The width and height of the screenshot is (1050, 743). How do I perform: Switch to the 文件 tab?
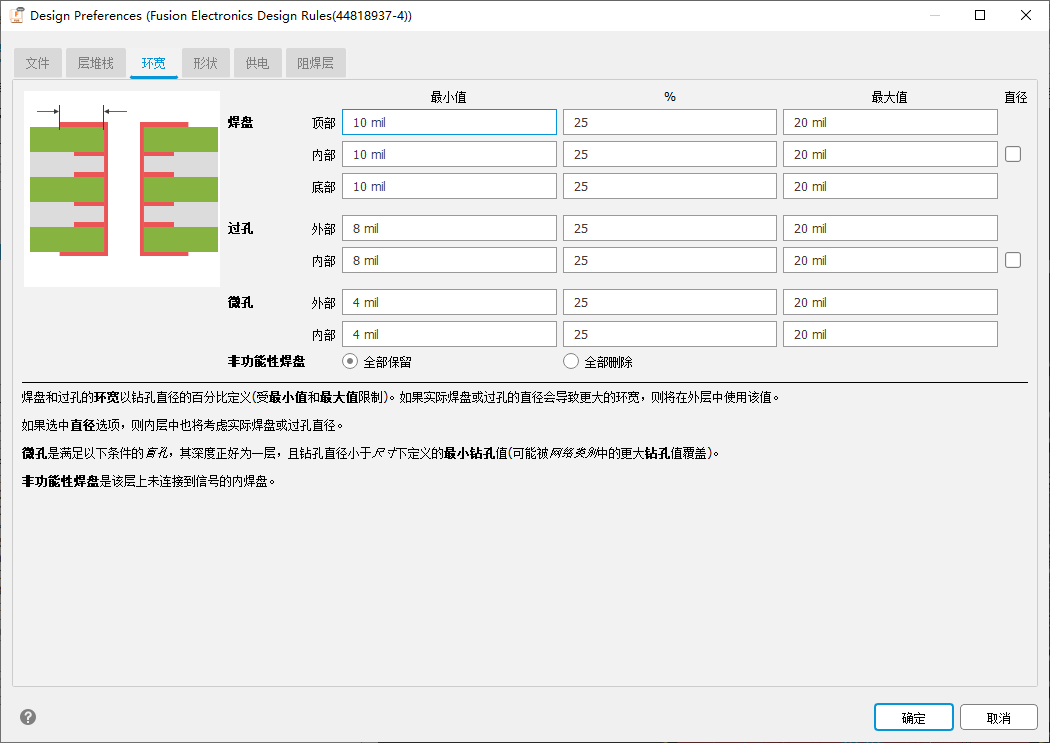click(x=37, y=62)
